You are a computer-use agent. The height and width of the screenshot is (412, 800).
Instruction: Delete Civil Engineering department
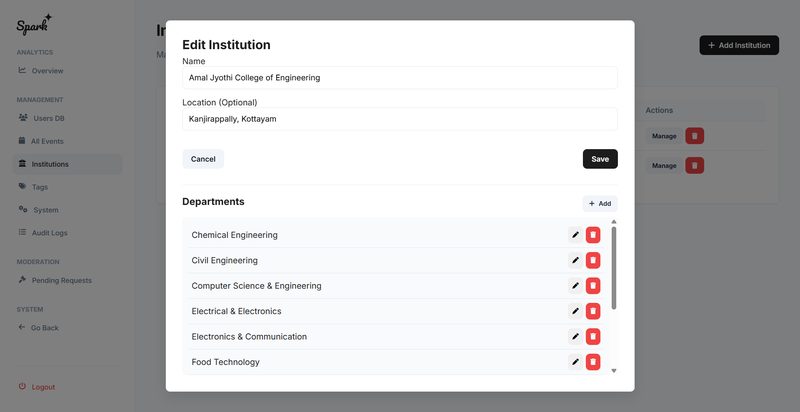point(593,260)
